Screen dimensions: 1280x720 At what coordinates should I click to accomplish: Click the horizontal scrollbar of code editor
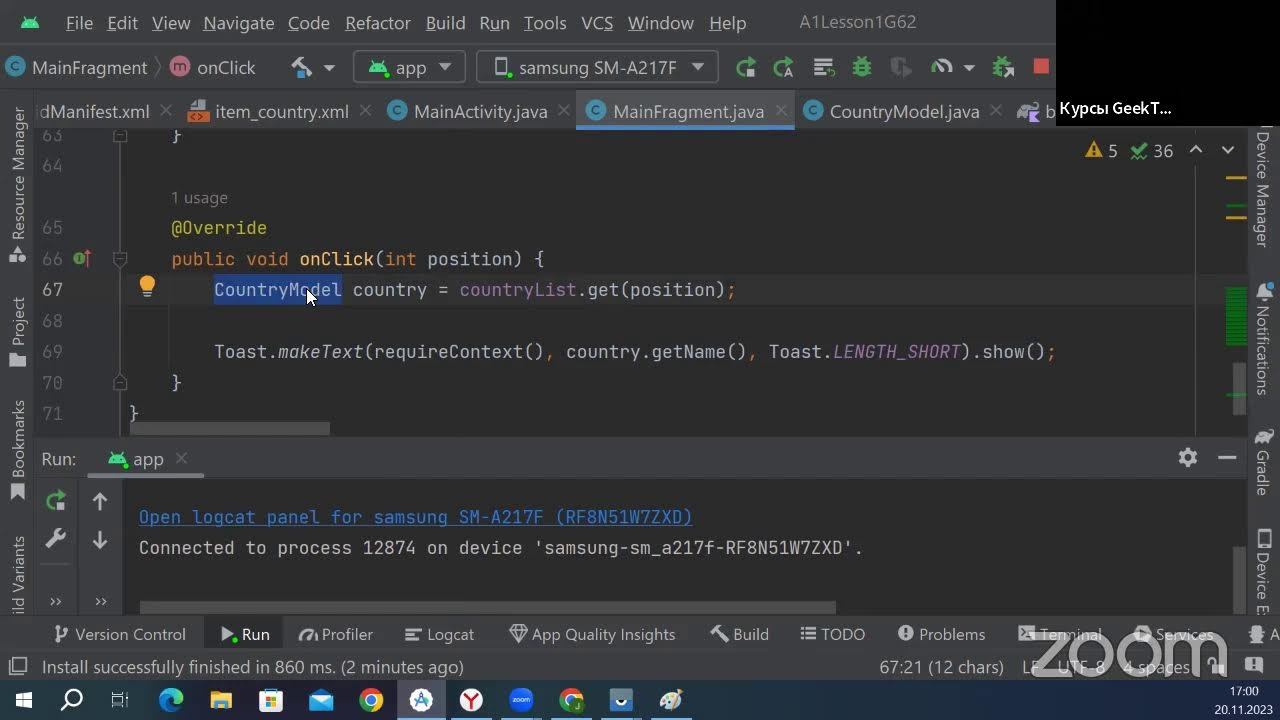[229, 429]
